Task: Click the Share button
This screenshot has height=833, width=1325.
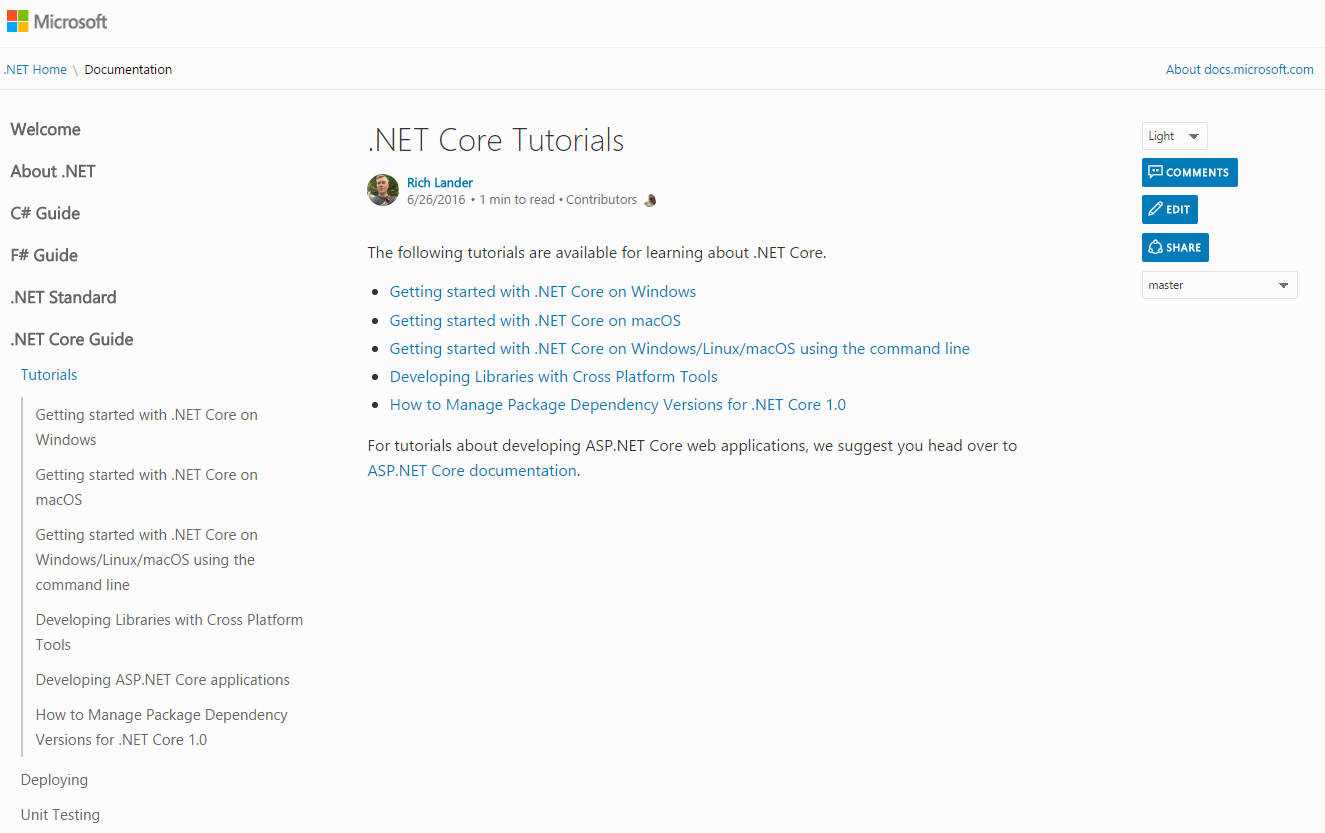Action: click(x=1175, y=247)
